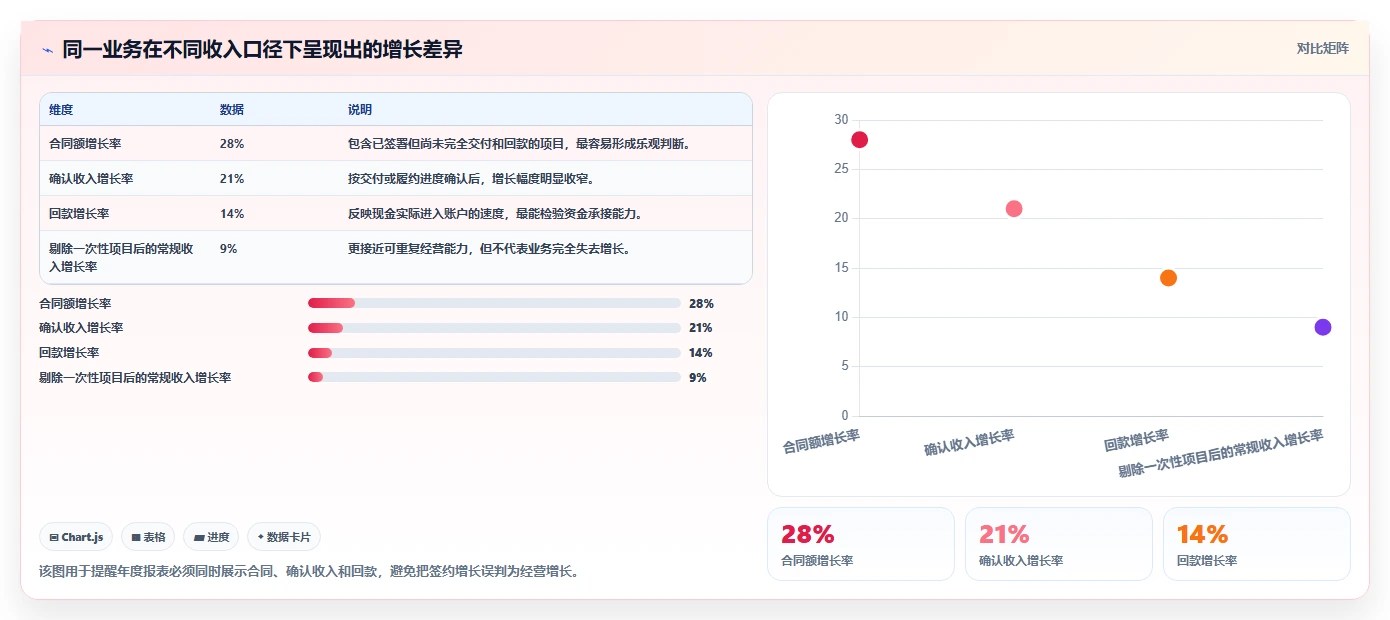The width and height of the screenshot is (1390, 620).
Task: Select the 剔除一次性项目后的常规收入增长率 table row label
Action: 121,258
